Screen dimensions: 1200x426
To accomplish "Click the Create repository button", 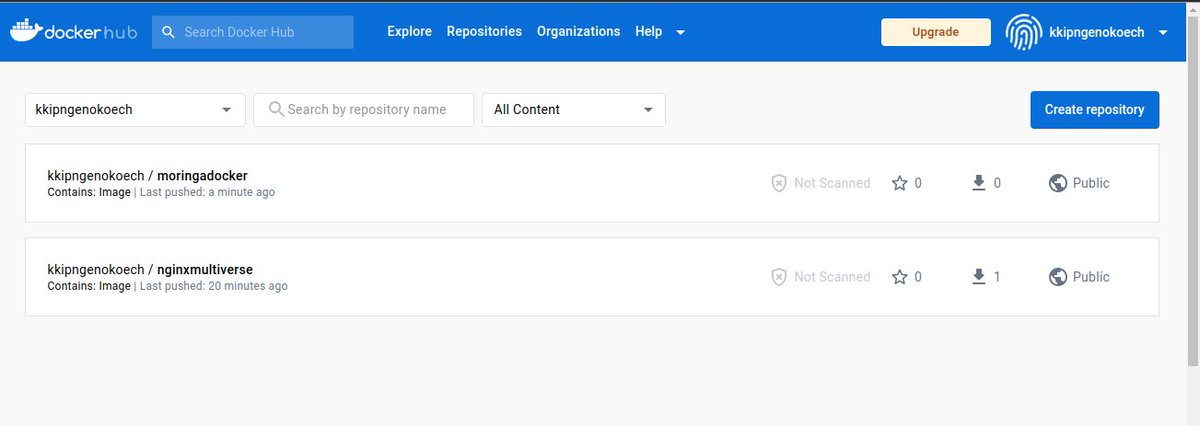I will point(1094,110).
